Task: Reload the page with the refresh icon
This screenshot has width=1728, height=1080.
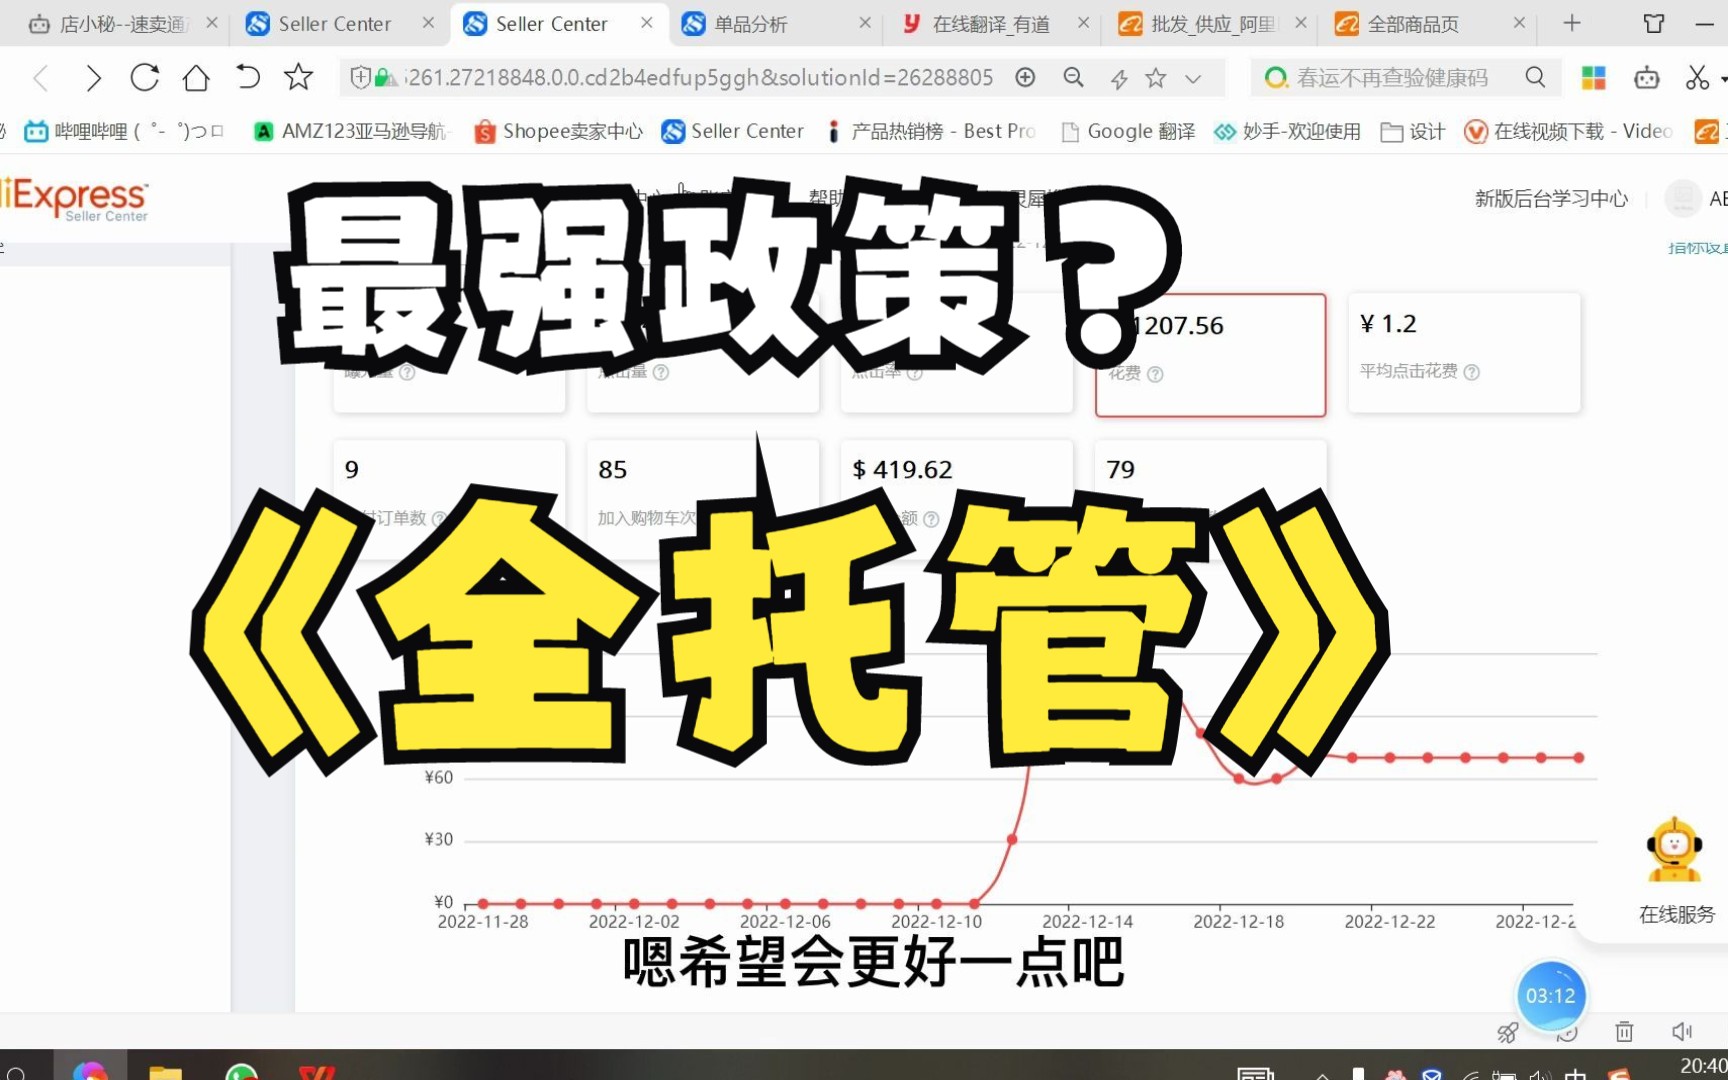Action: [145, 77]
